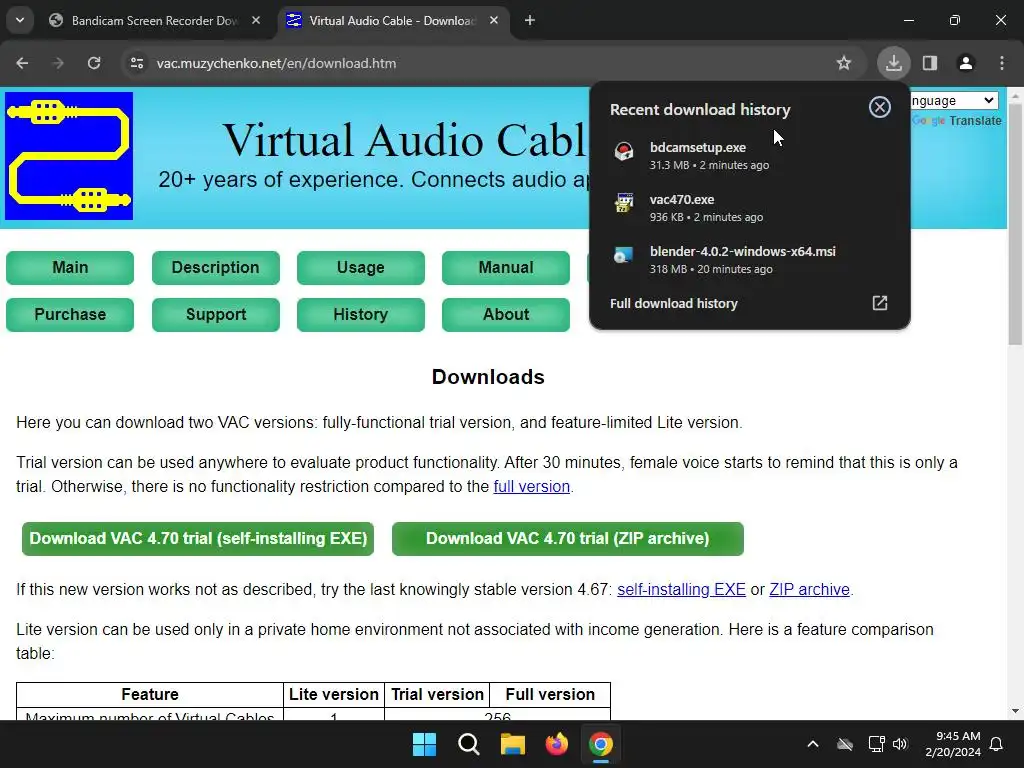Open the Purchase navigation button

(x=70, y=315)
